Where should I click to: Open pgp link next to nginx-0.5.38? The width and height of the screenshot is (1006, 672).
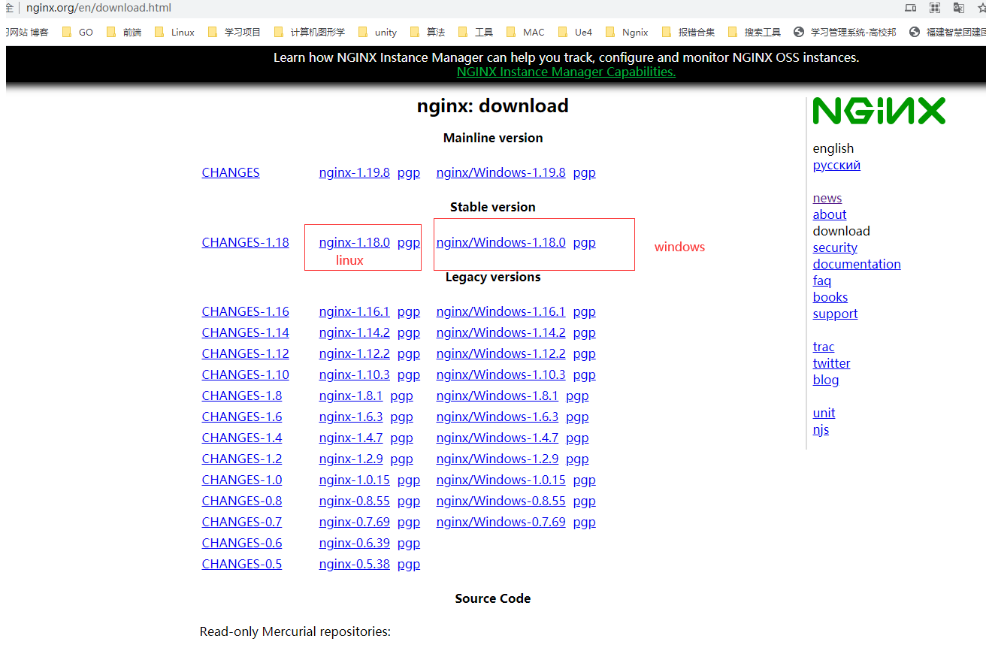(x=409, y=565)
